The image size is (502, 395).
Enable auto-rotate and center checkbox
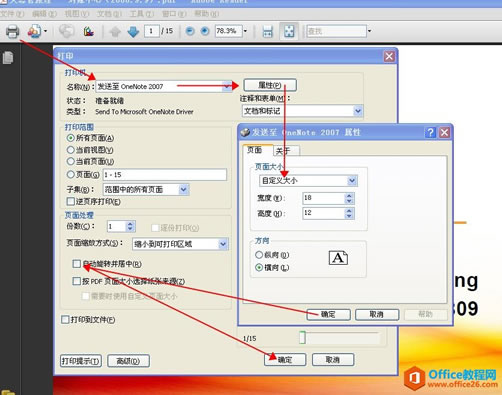click(x=76, y=264)
